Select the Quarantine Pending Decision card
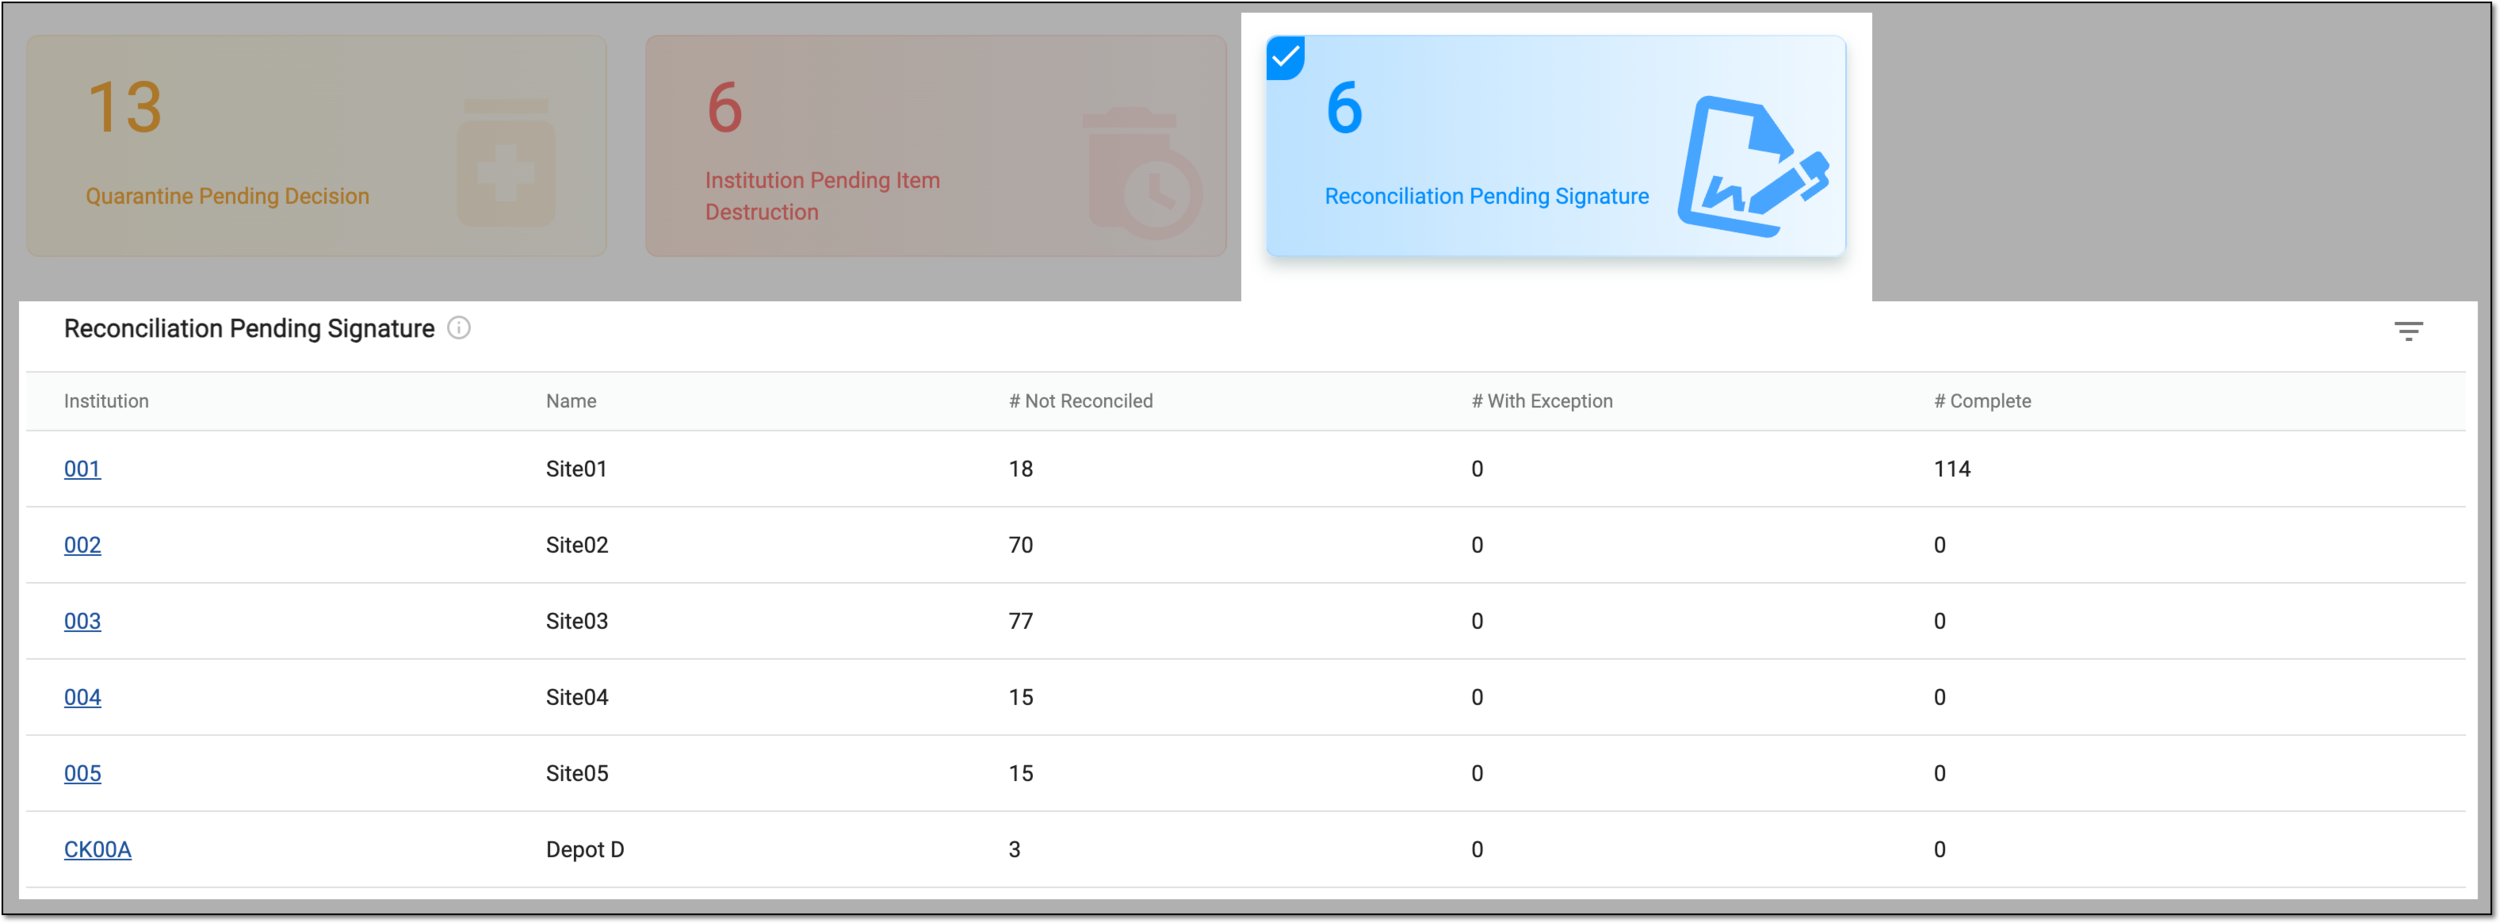 [x=316, y=146]
